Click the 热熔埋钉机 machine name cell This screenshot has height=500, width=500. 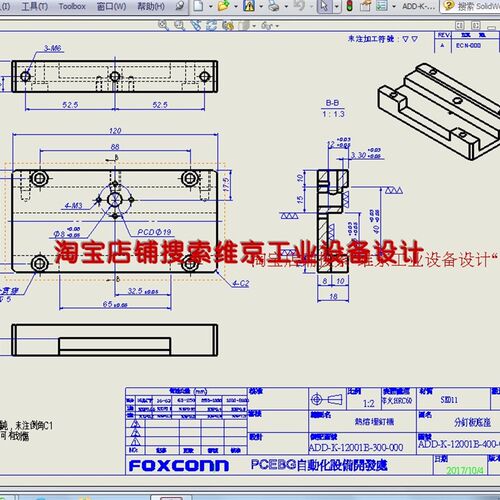point(374,422)
